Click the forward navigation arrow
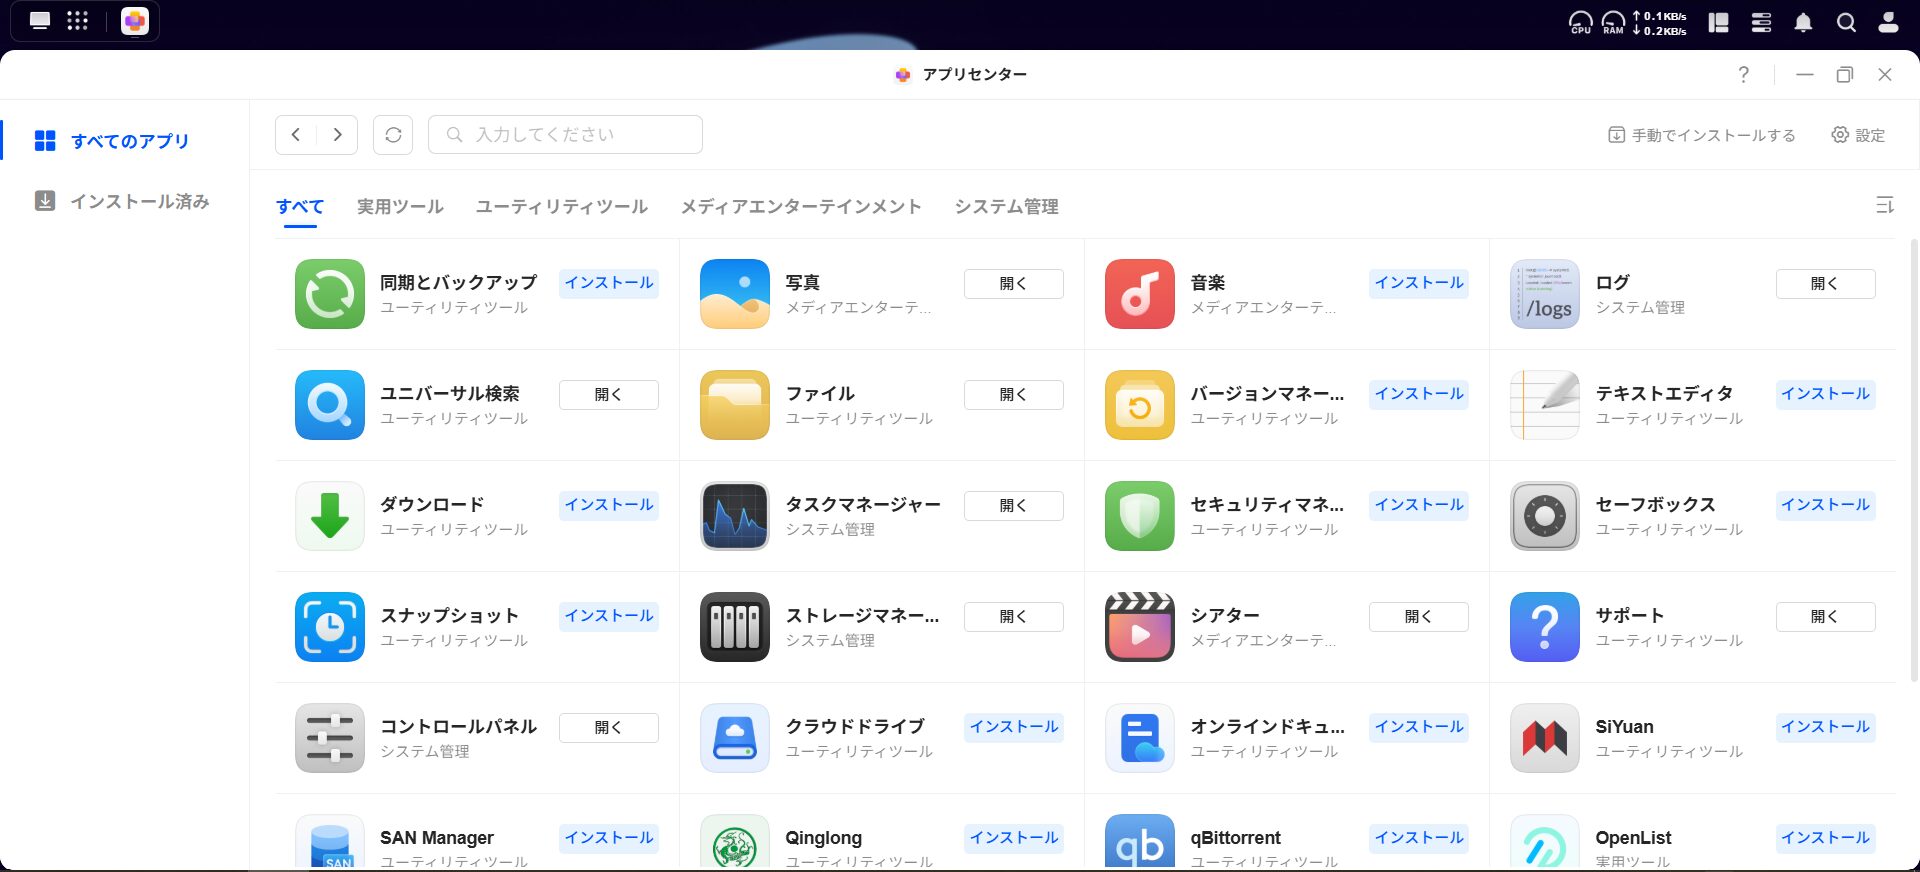The image size is (1920, 872). (338, 135)
